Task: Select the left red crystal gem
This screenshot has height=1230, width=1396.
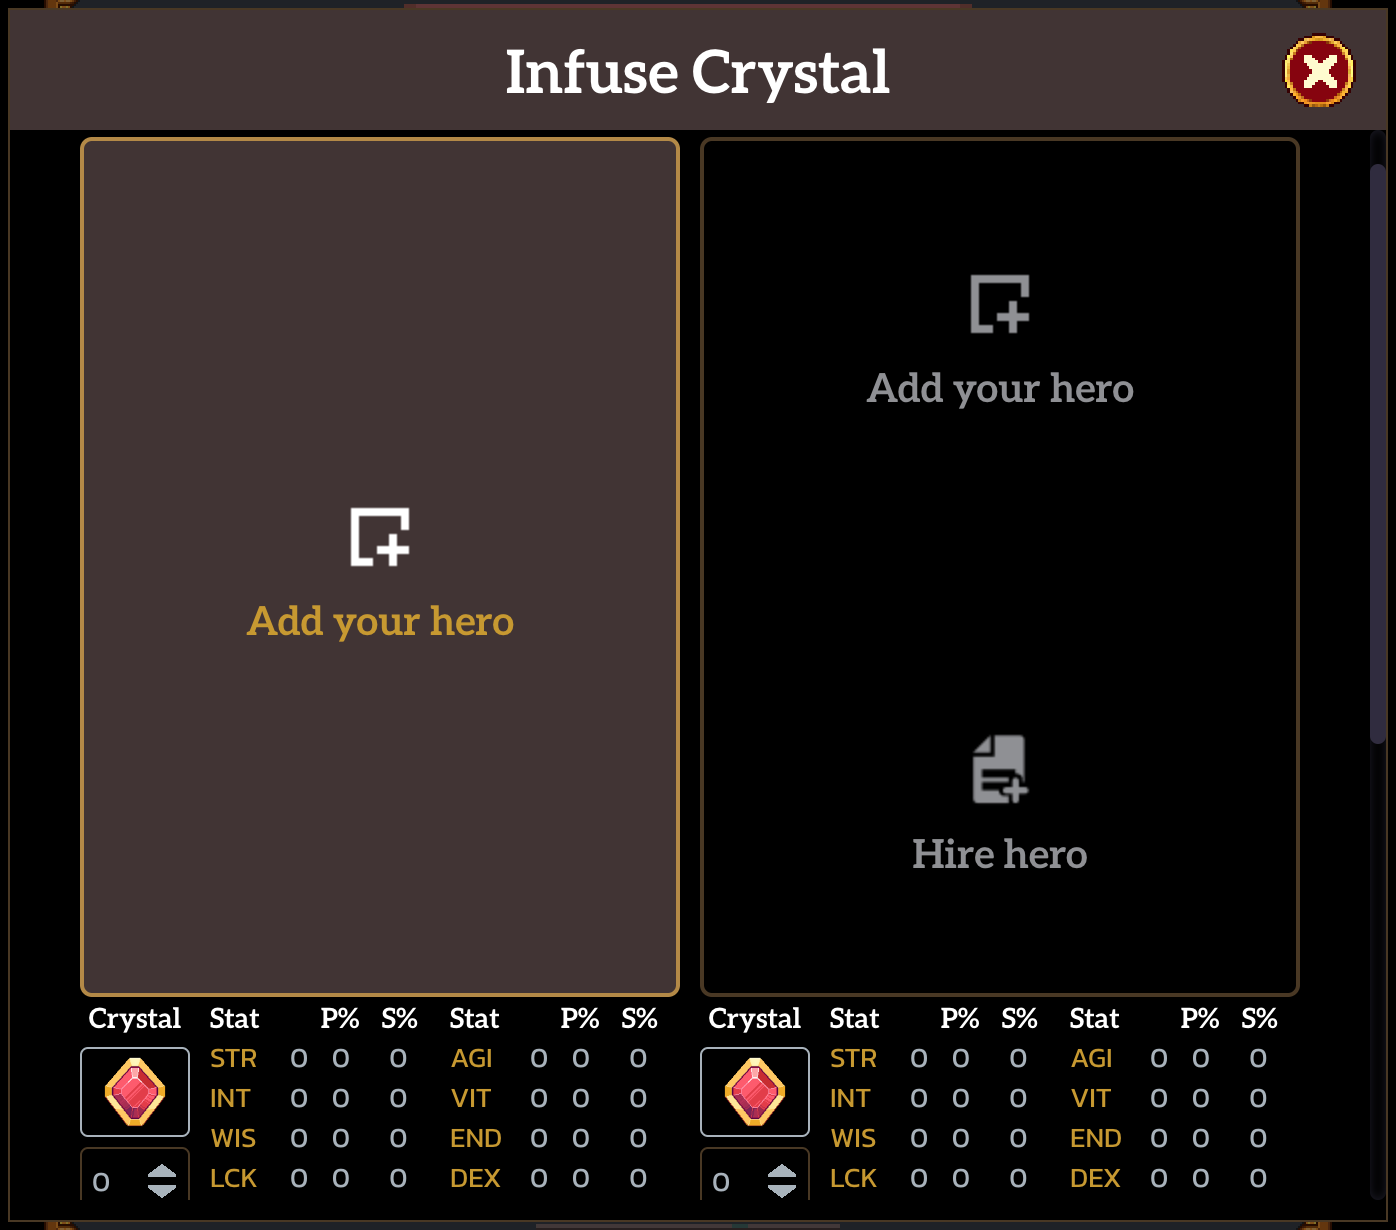Action: [135, 1091]
